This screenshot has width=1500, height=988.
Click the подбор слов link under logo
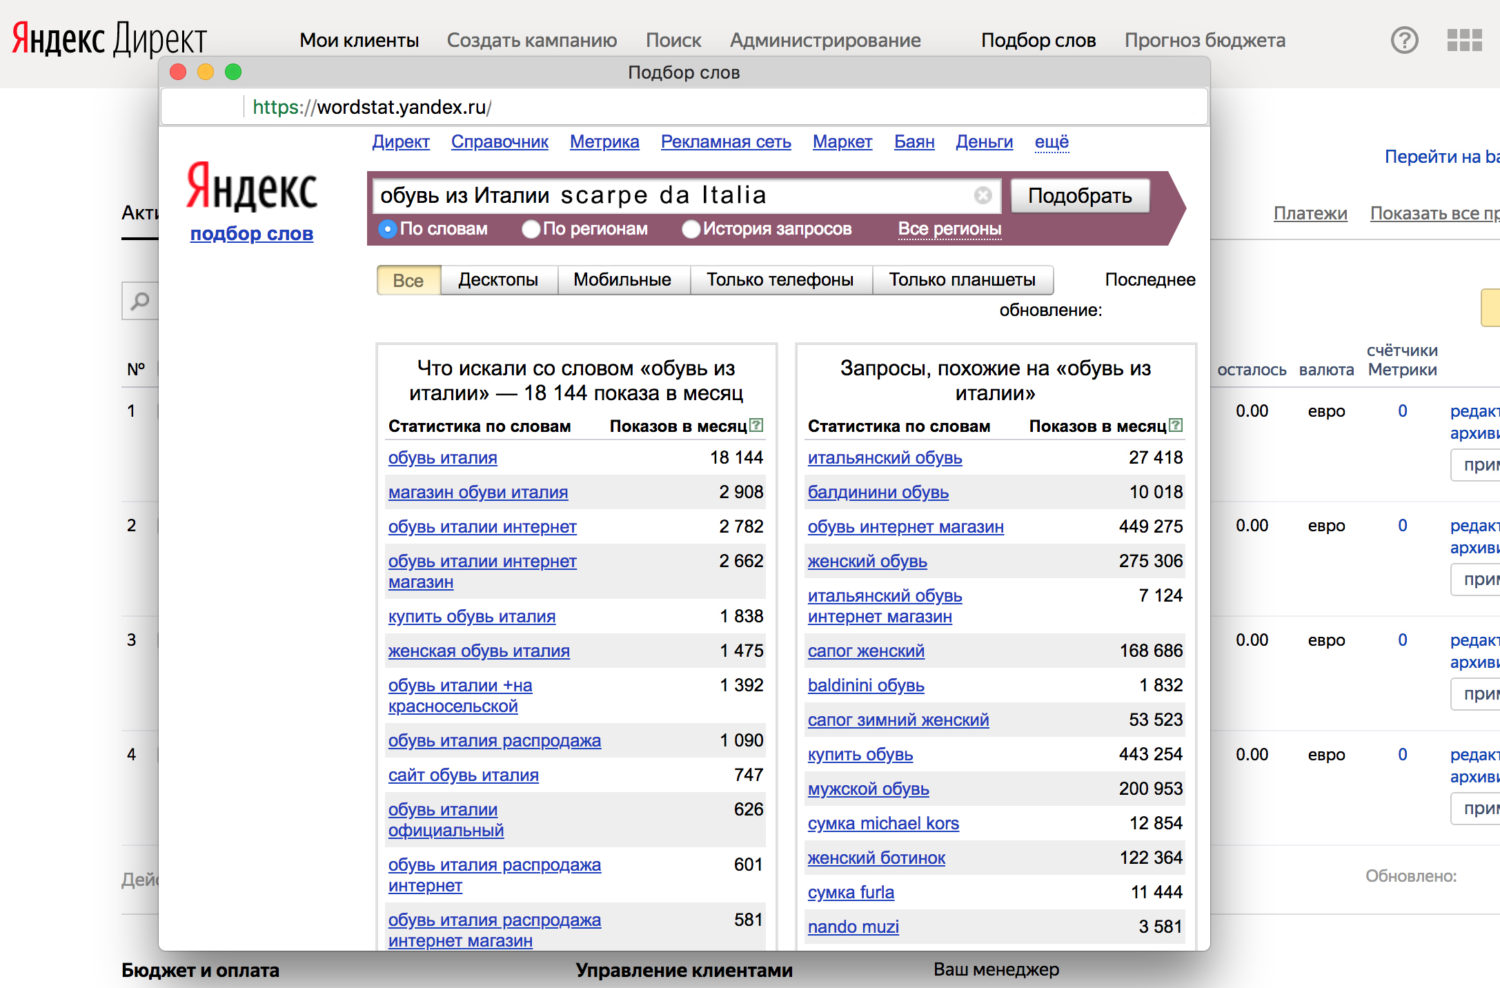click(252, 234)
